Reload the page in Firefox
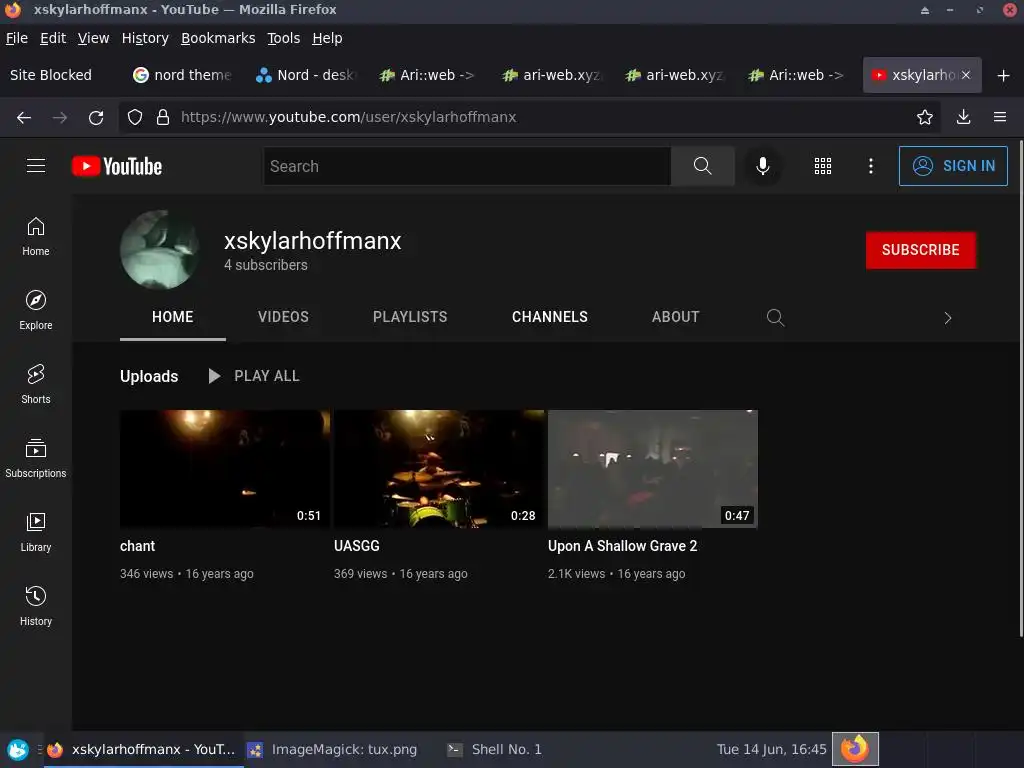Viewport: 1024px width, 768px height. 96,118
